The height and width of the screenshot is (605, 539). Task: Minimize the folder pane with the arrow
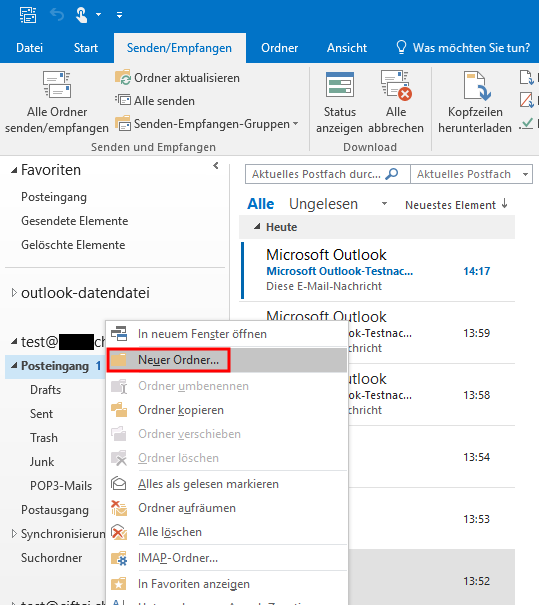(x=216, y=166)
